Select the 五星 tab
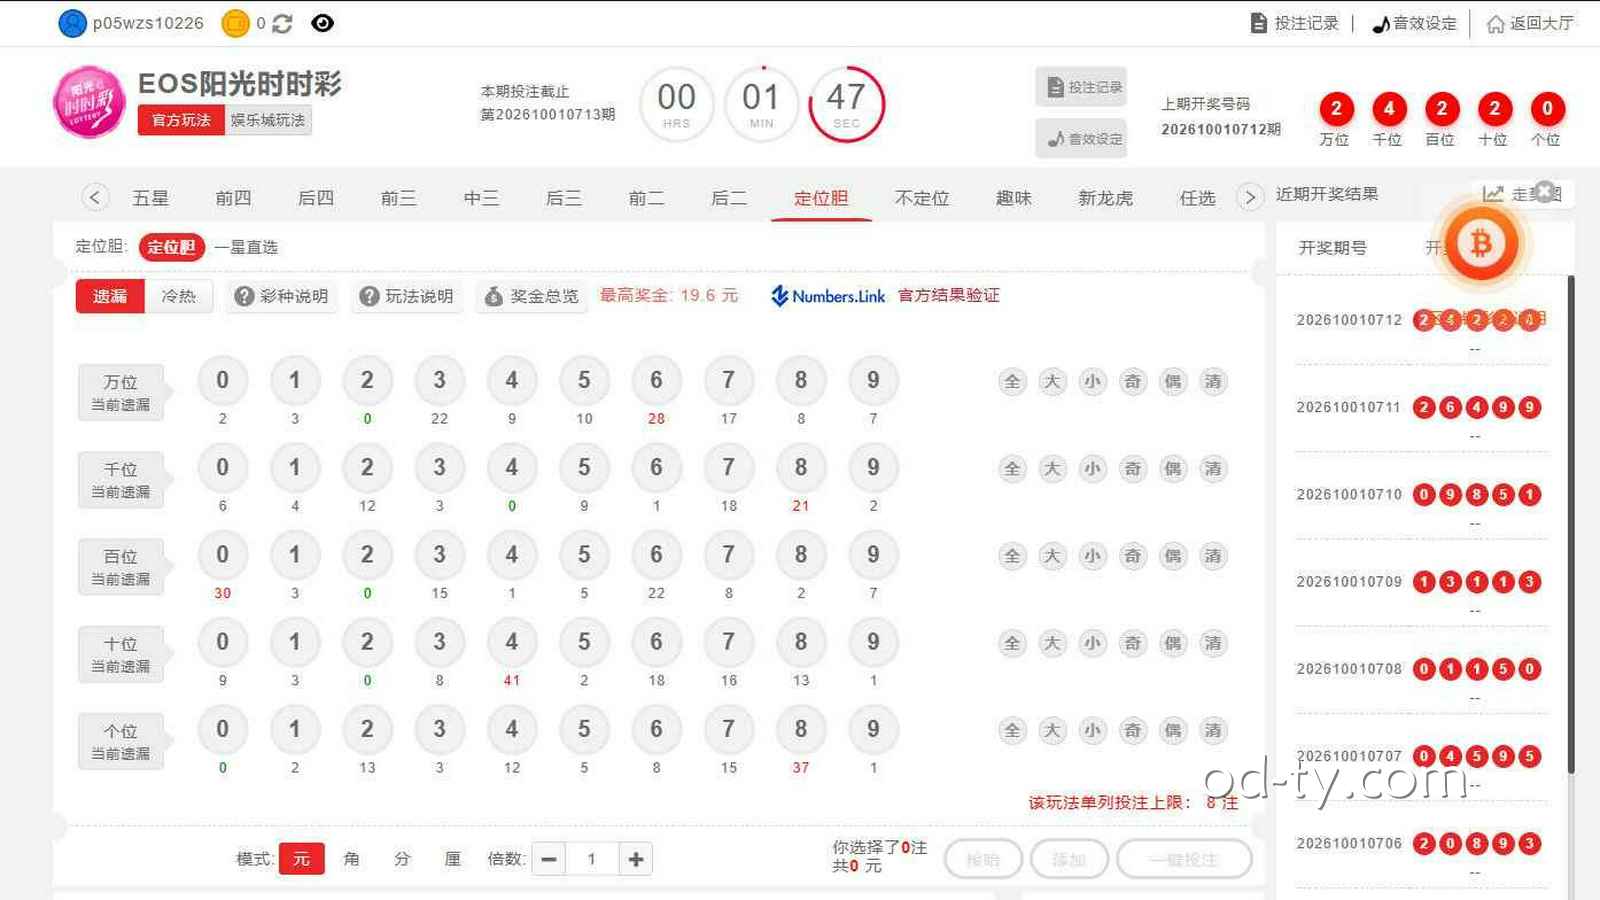 point(151,198)
